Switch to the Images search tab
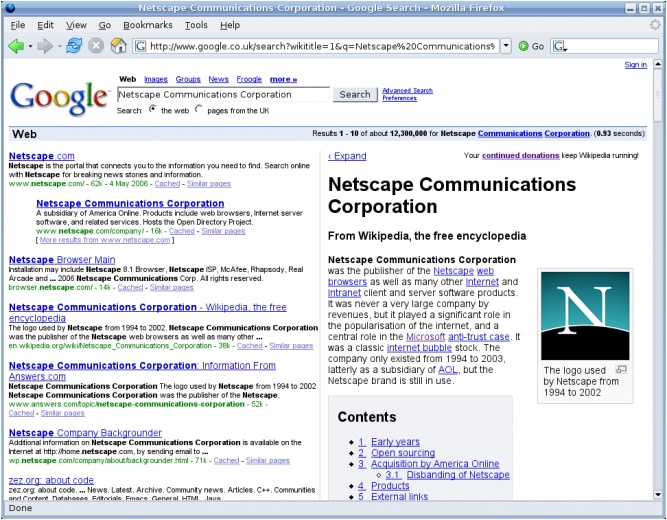The height and width of the screenshot is (520, 667). [x=155, y=79]
